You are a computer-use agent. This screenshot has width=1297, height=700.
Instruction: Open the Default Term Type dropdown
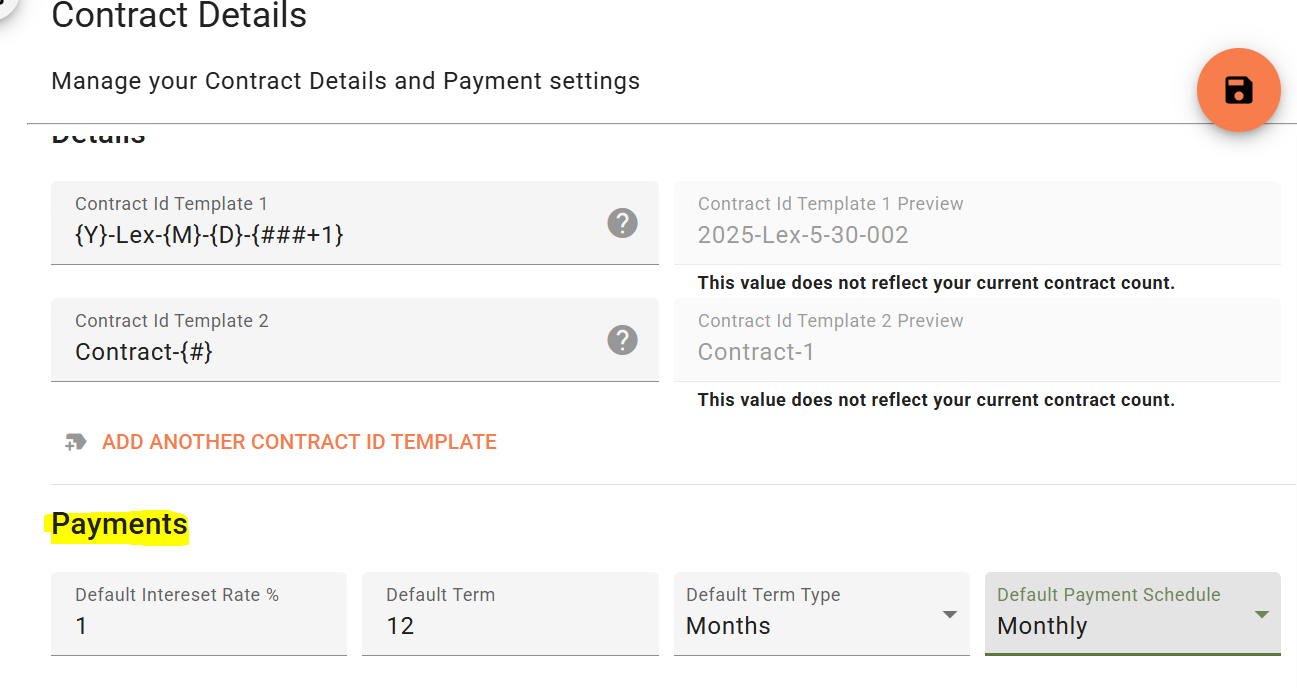point(822,614)
